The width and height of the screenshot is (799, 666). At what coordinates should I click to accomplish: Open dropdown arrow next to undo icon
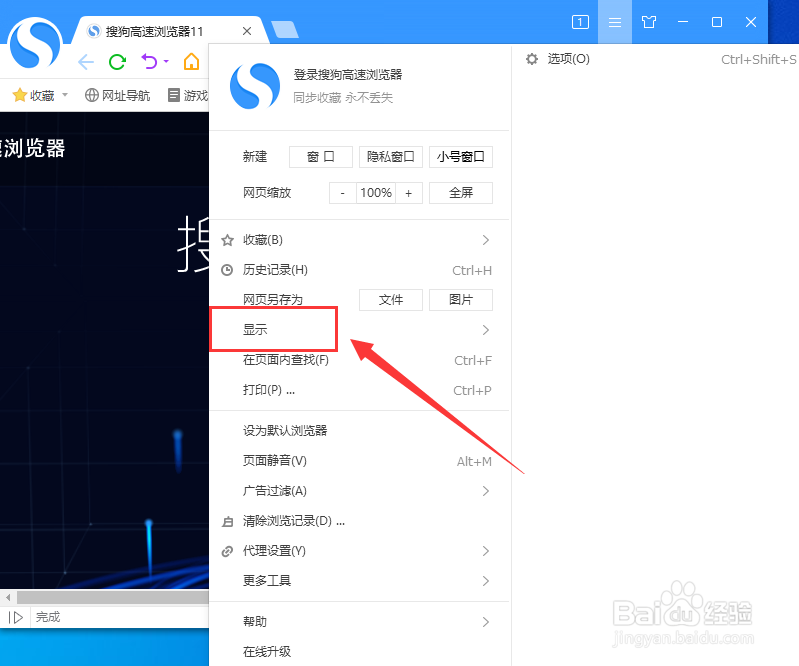166,62
